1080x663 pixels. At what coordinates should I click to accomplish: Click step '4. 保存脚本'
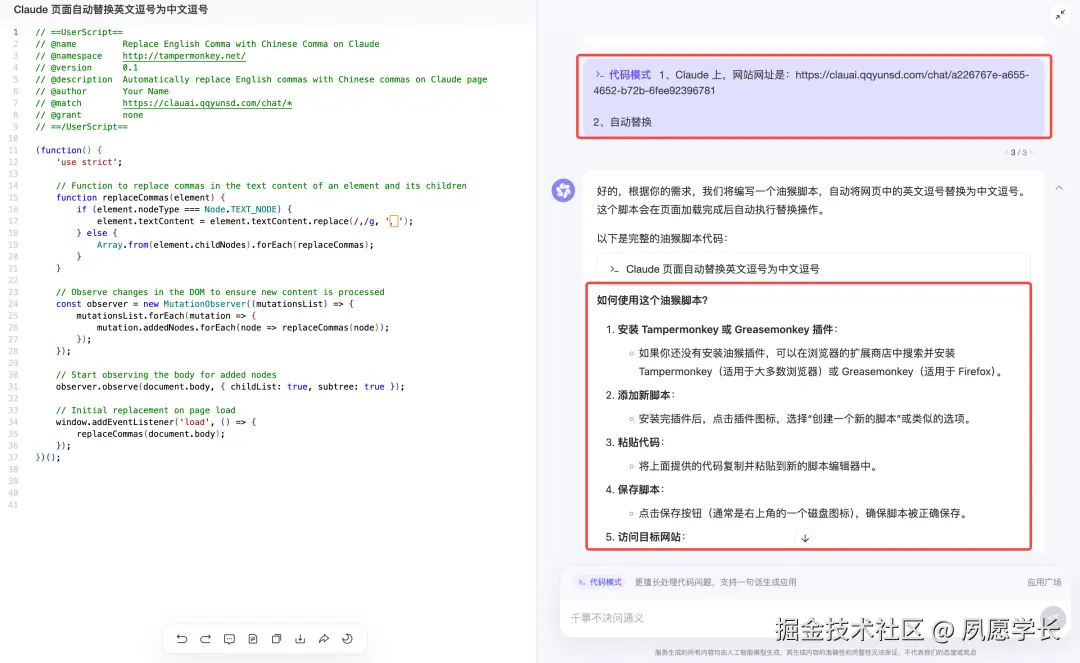634,490
